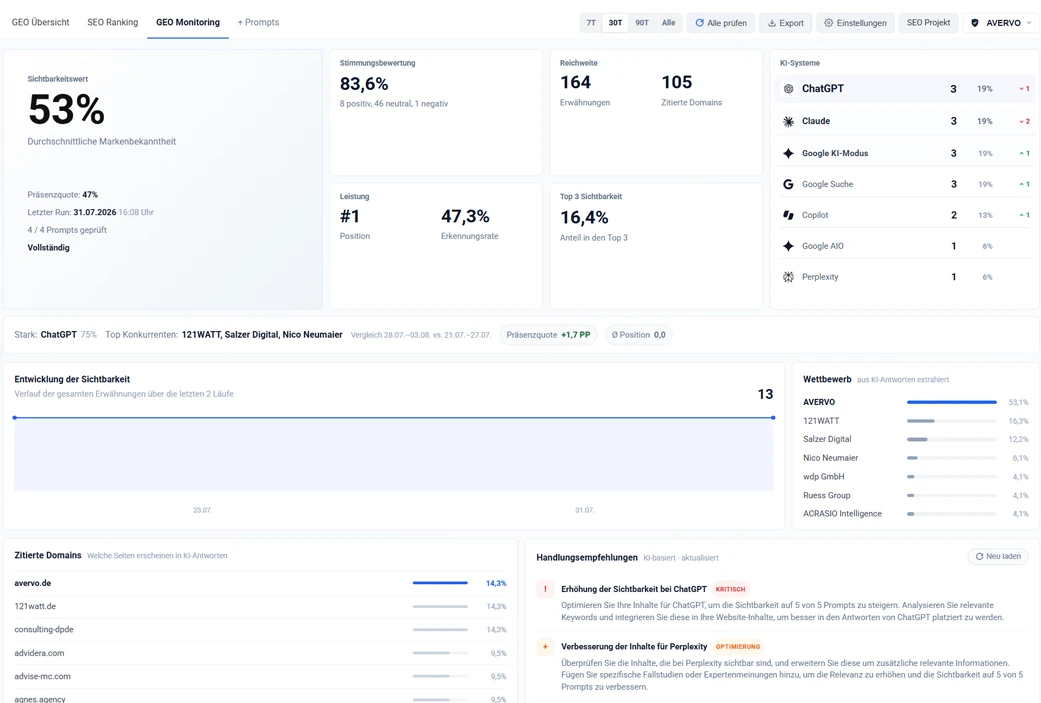Click the refresh icon in Alle prüfen
Screen dimensions: 1041x703
(699, 23)
